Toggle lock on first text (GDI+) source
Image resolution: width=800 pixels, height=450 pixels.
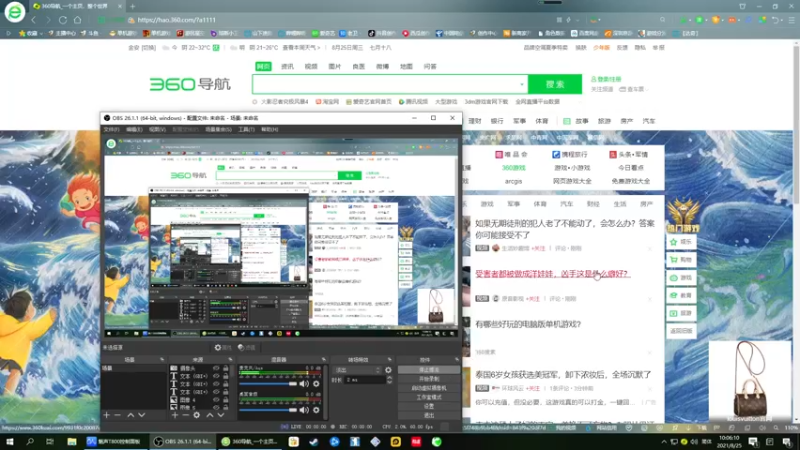pyautogui.click(x=226, y=376)
